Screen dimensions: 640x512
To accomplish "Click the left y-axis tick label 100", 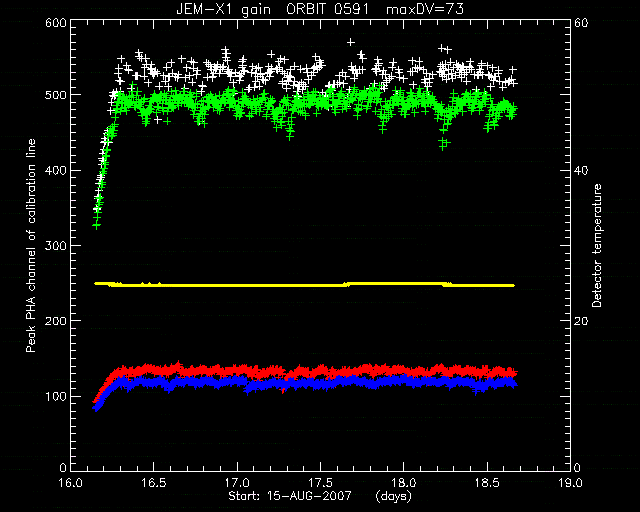I will [56, 396].
